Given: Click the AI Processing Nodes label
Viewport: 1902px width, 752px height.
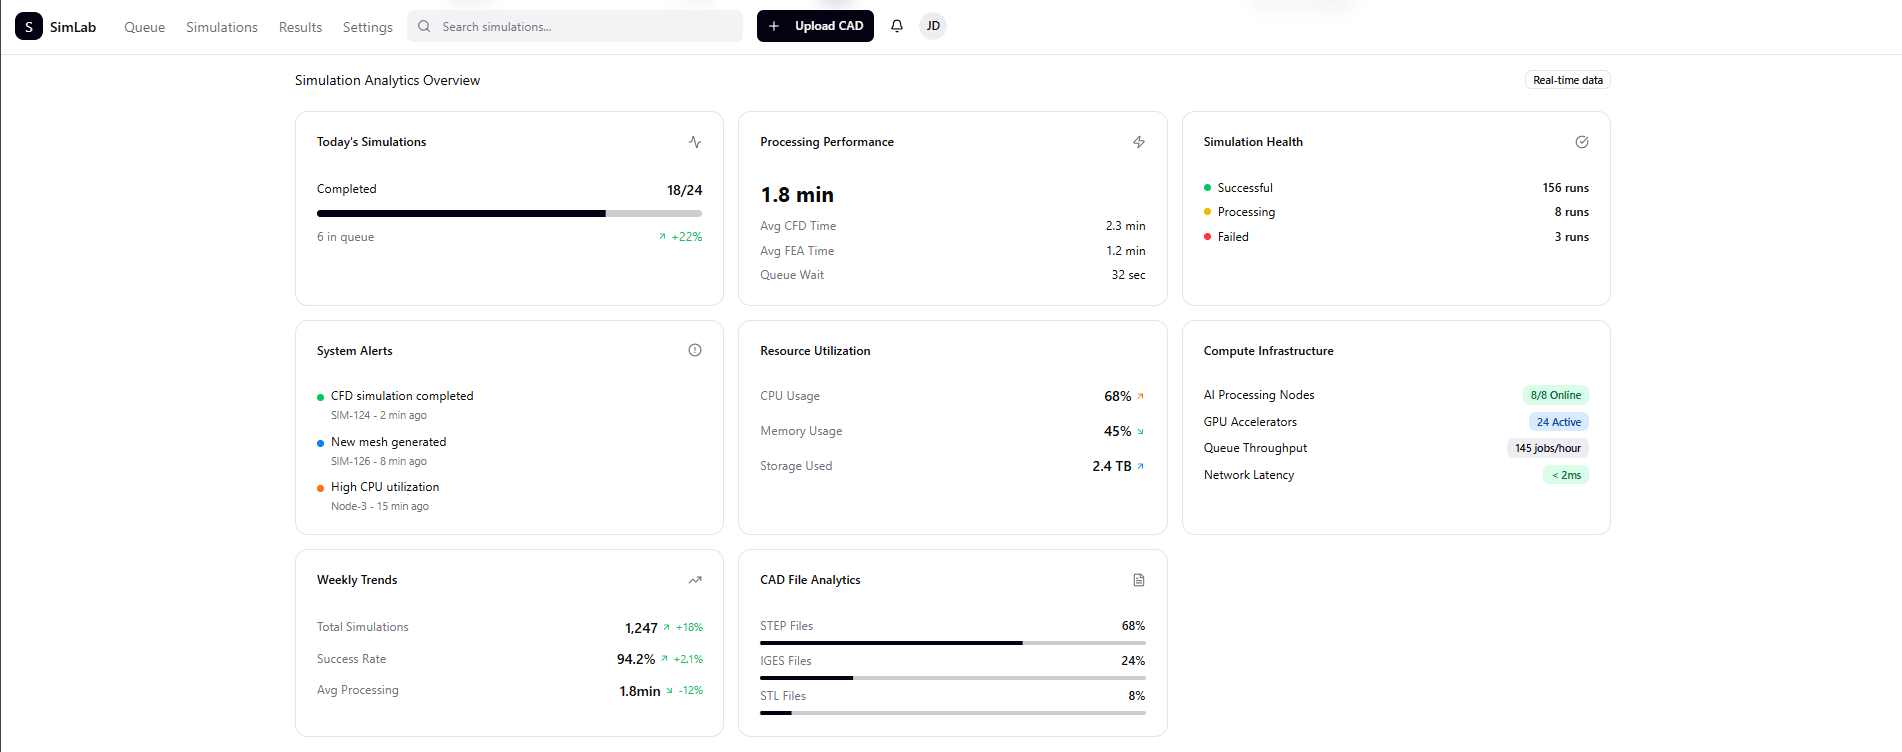Looking at the screenshot, I should (1259, 395).
